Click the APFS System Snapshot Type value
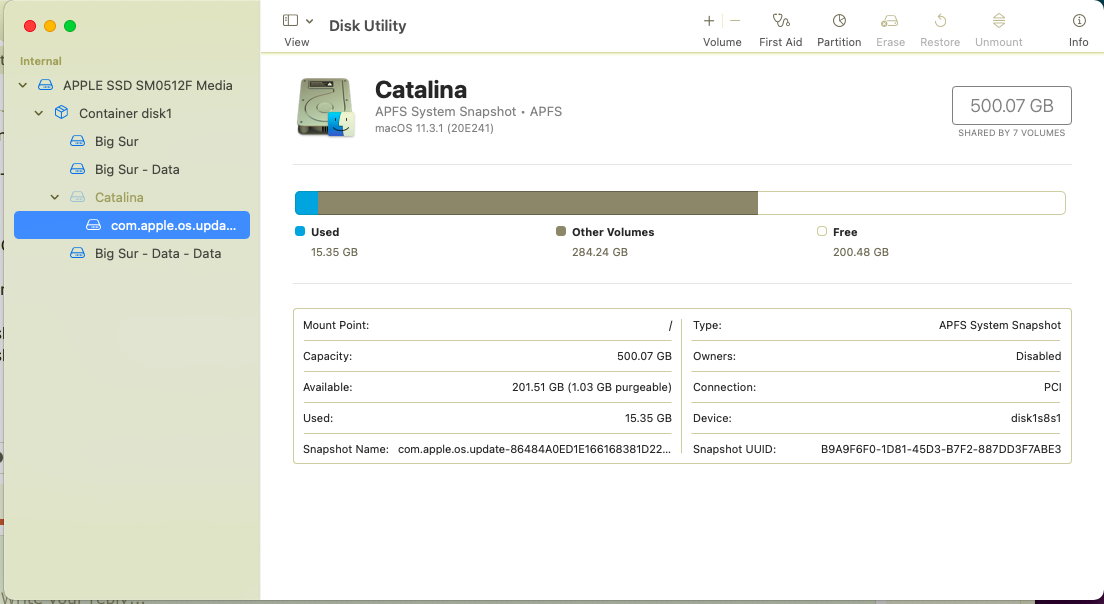 click(x=1000, y=325)
